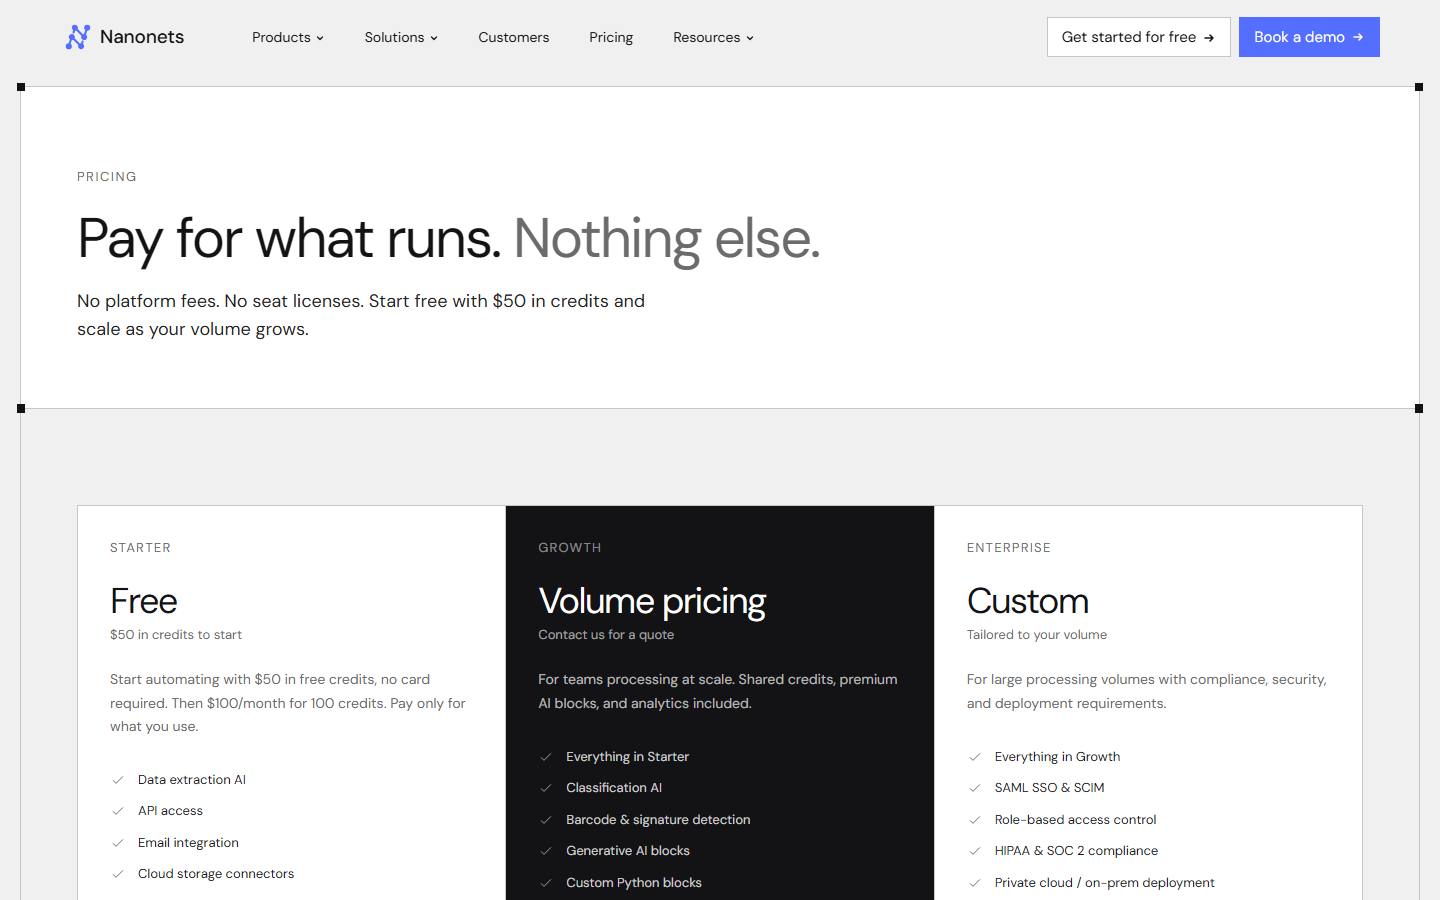Click "SAML SSO & SCIM" feature item
The image size is (1440, 900).
pyautogui.click(x=1049, y=788)
